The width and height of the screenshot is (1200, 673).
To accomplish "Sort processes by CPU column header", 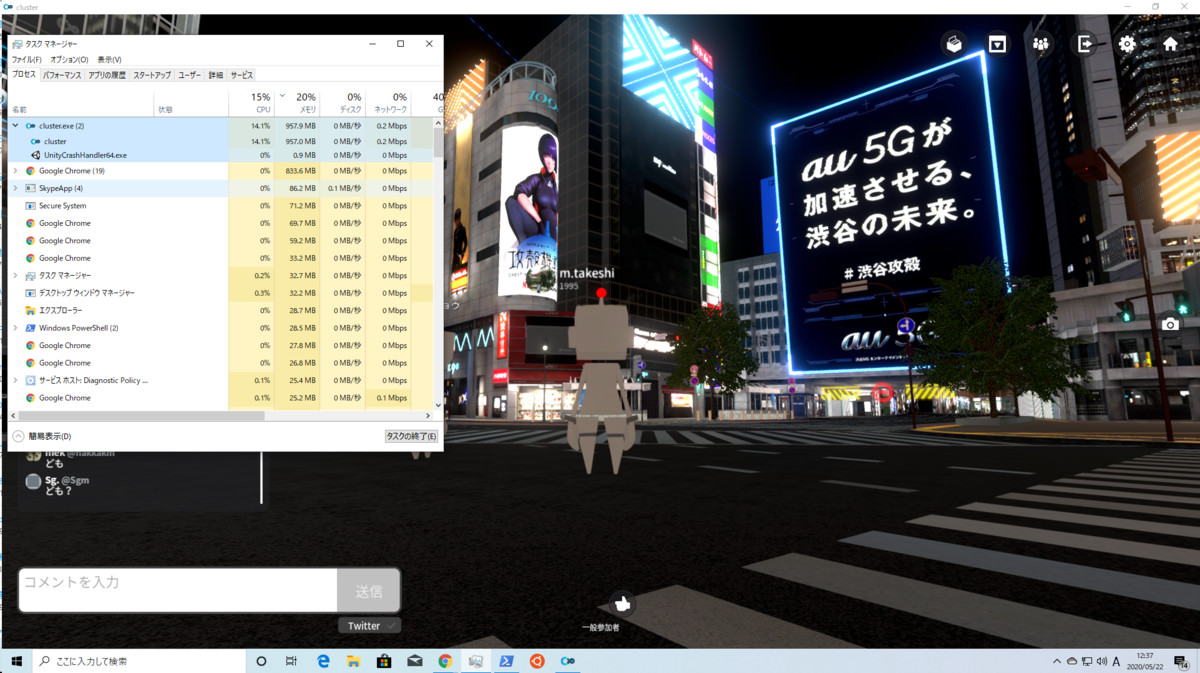I will [x=251, y=103].
